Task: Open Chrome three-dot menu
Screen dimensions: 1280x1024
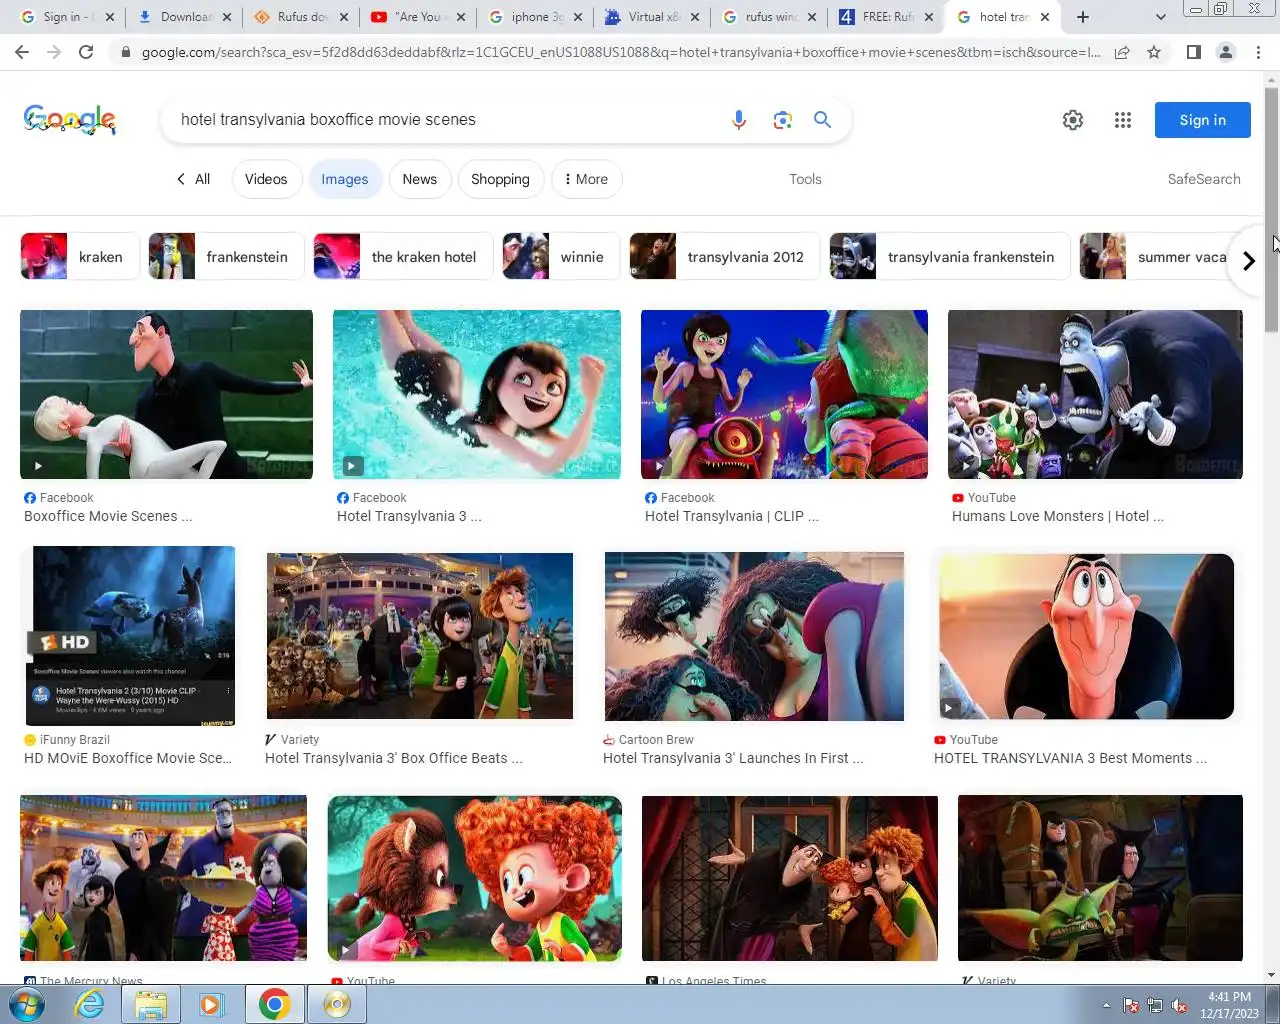Action: click(1258, 52)
